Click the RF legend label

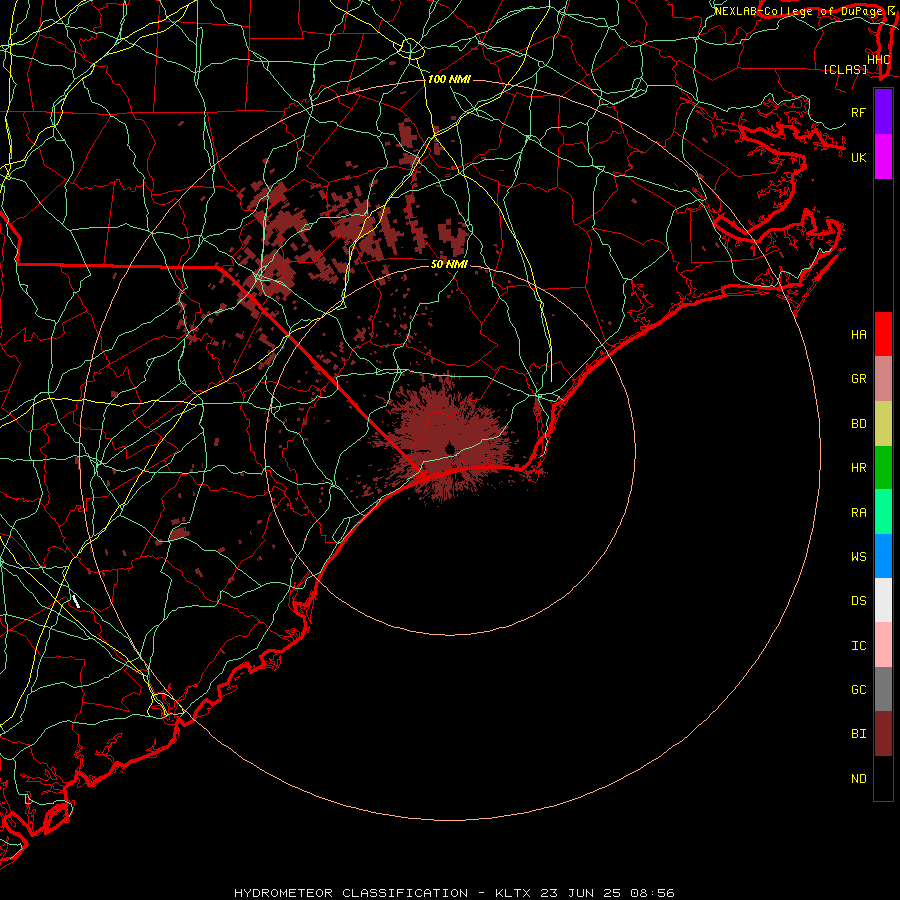(858, 112)
